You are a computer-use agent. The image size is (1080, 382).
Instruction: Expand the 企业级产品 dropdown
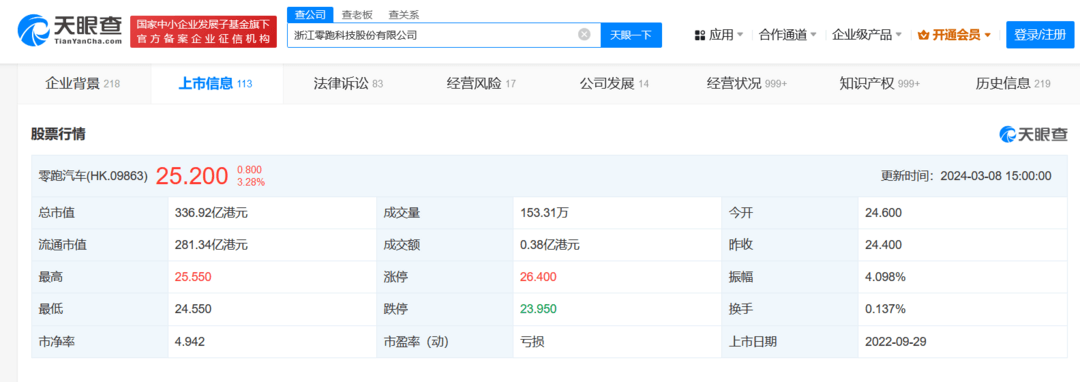[x=867, y=35]
